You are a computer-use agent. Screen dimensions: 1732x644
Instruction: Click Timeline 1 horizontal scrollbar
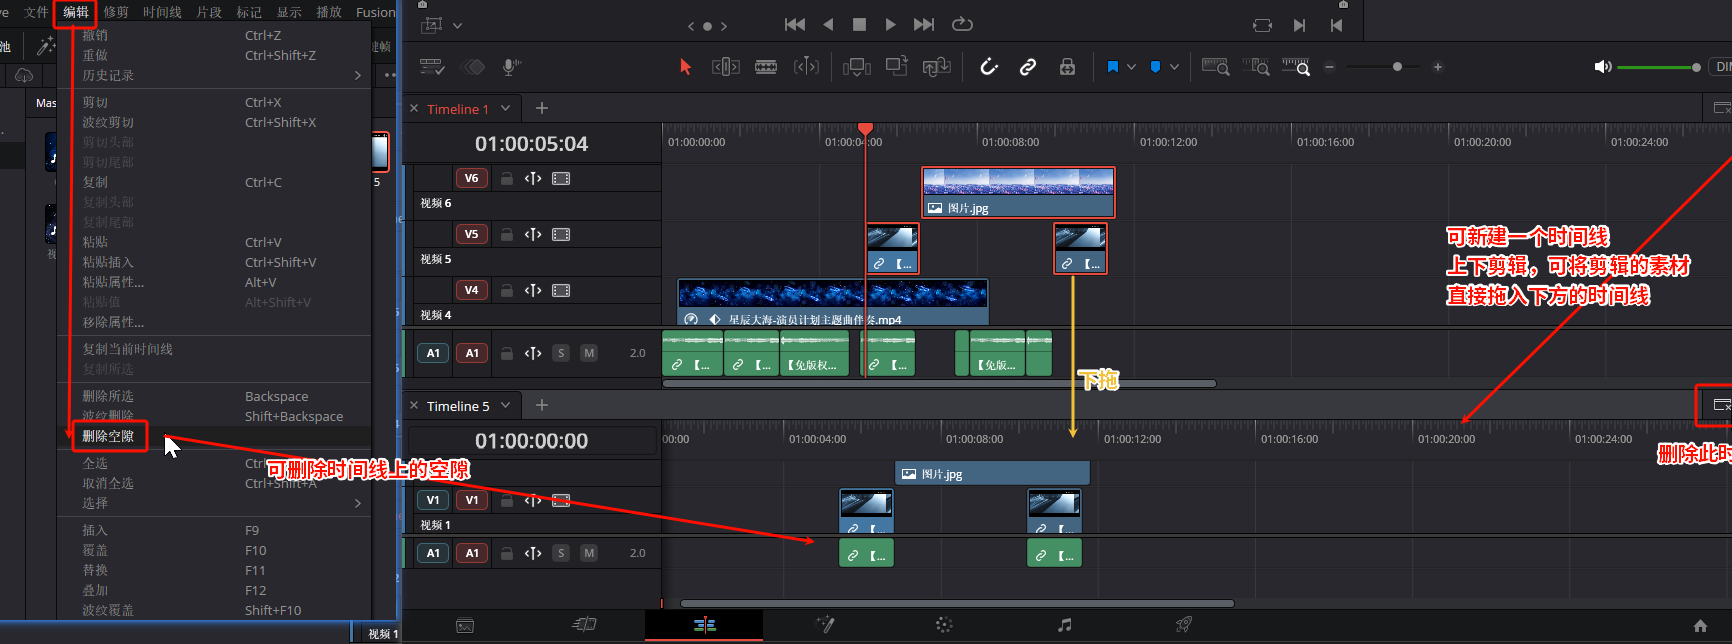(939, 383)
